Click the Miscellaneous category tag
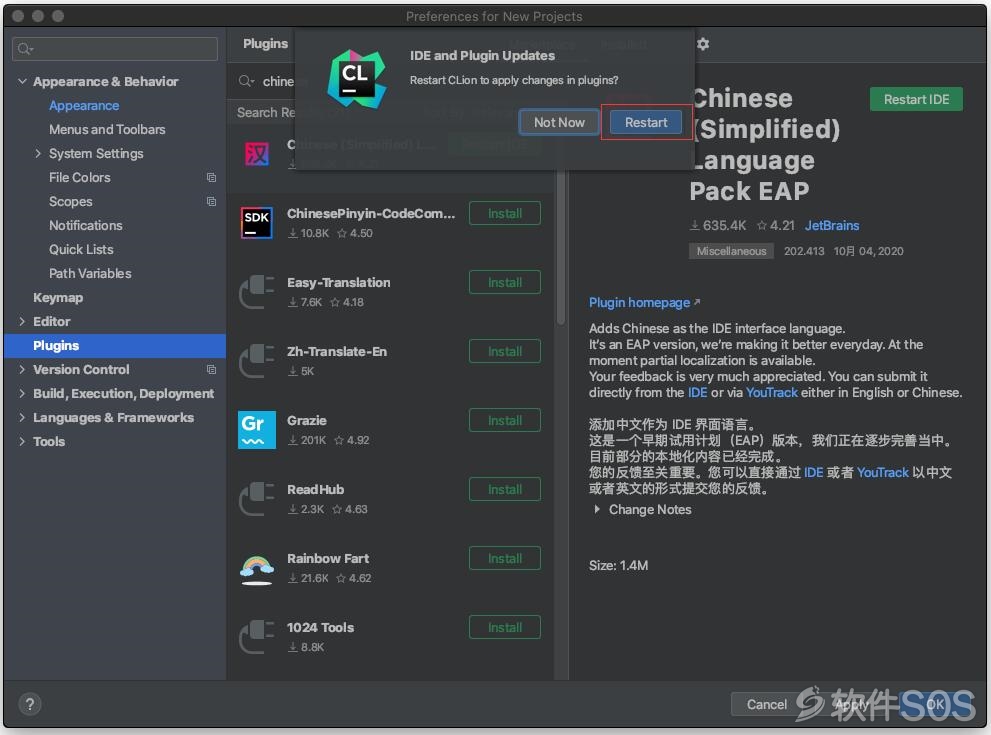 (731, 251)
